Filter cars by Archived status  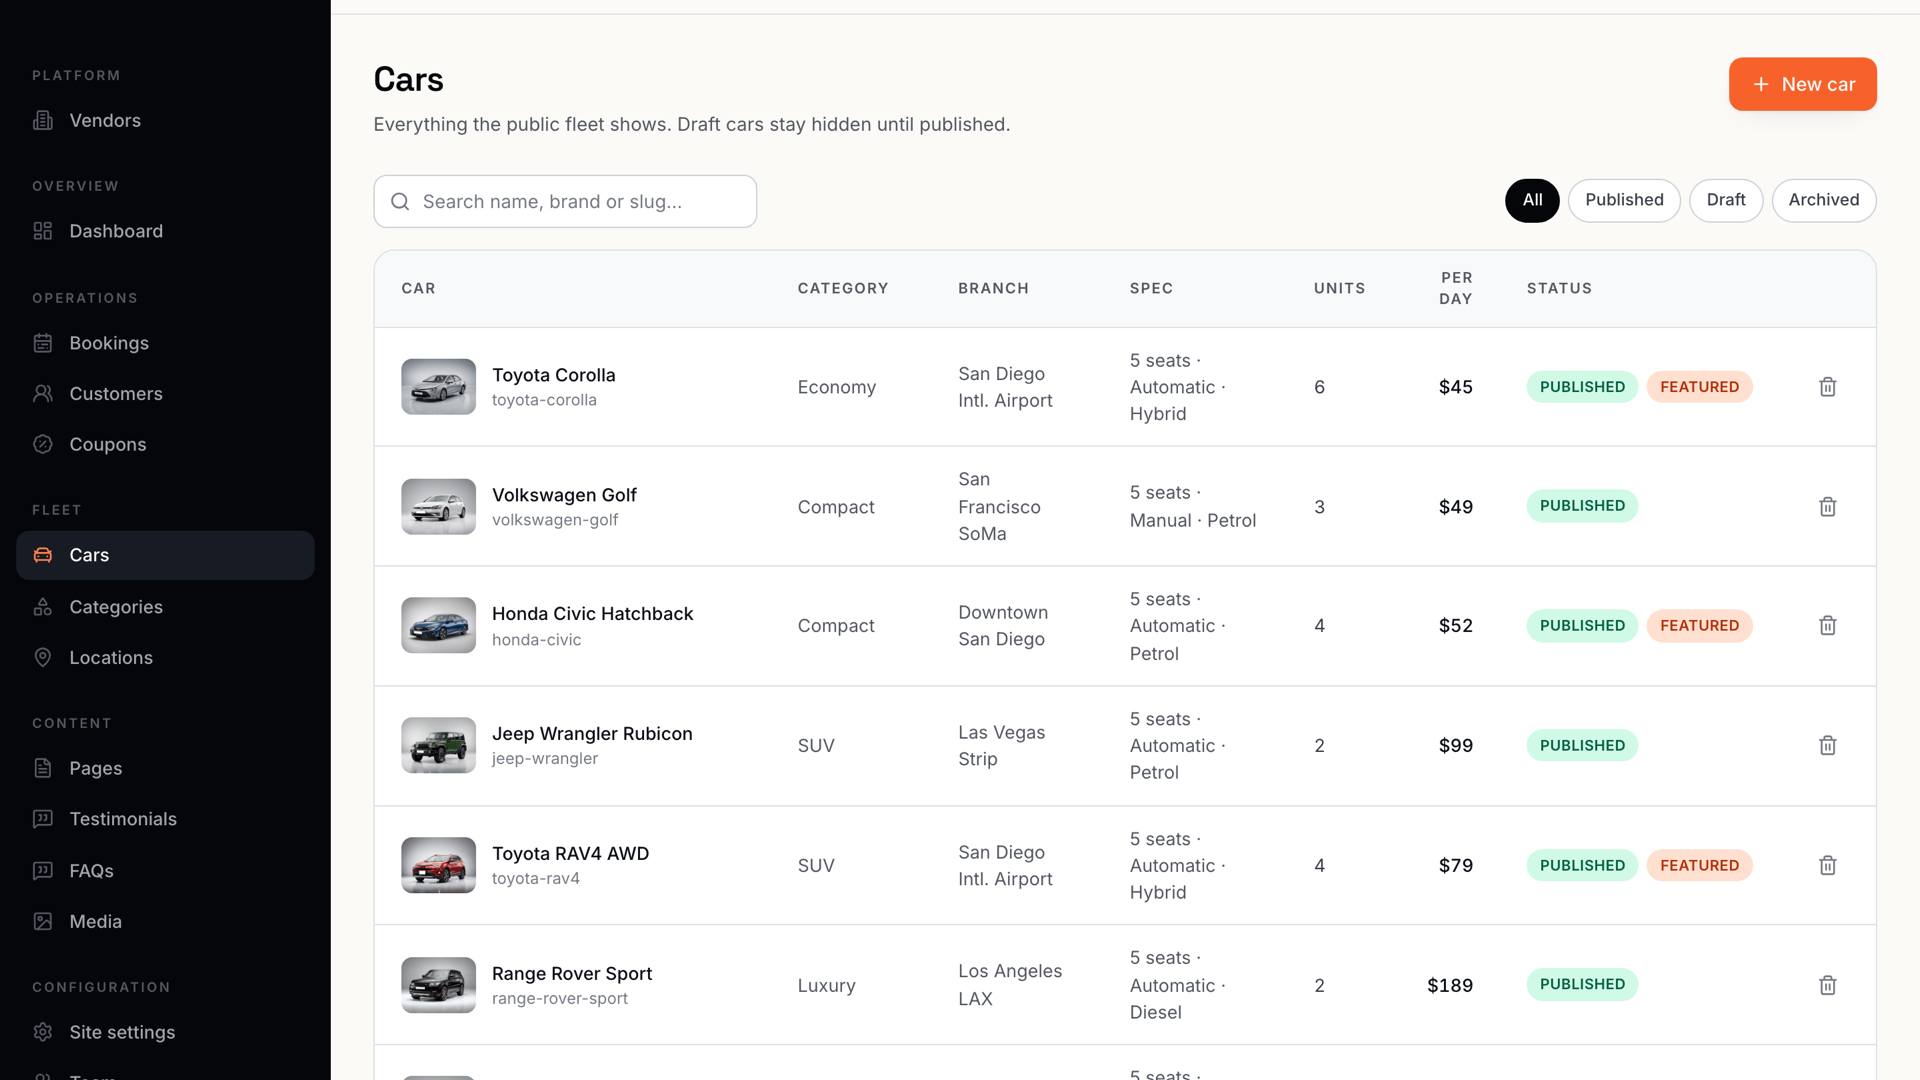click(1824, 200)
